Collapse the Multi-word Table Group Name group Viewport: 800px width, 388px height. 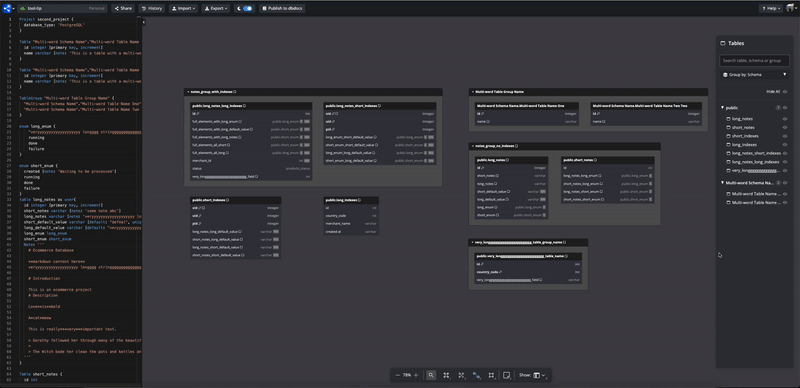point(472,92)
